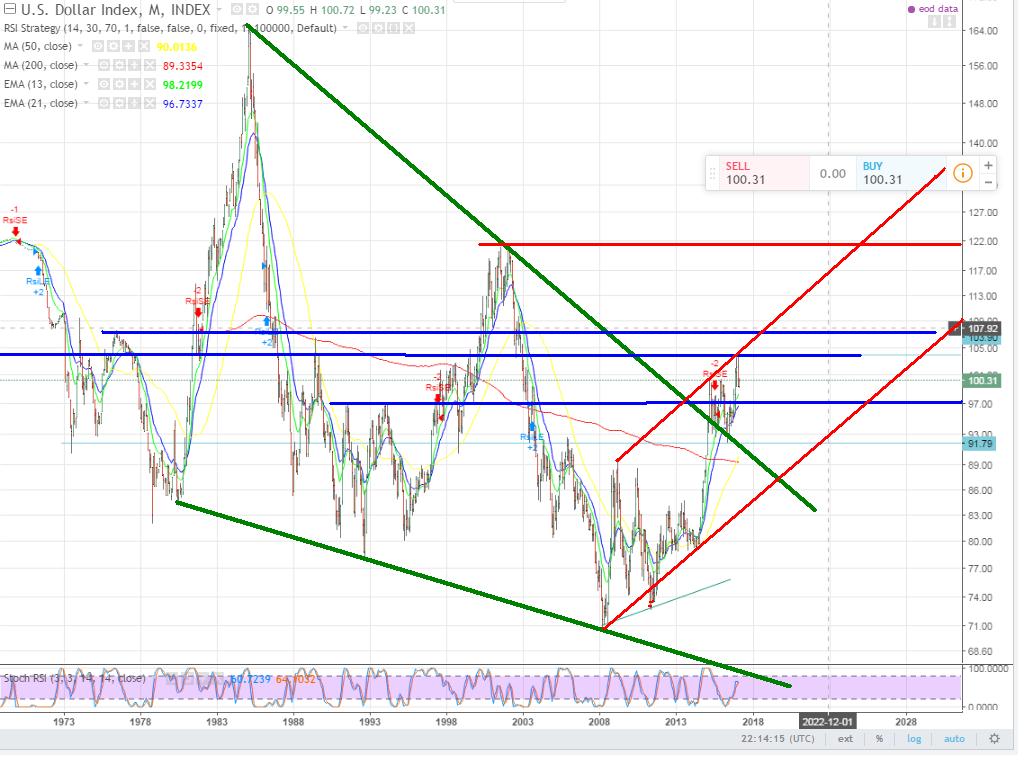Click the SELL 100.31 button
The width and height of the screenshot is (1024, 768).
[764, 173]
